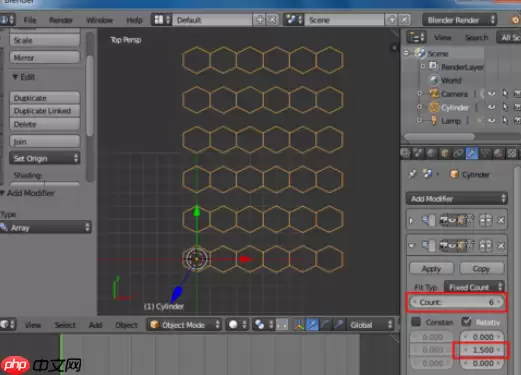Open the Help menu
The height and width of the screenshot is (375, 521).
(134, 20)
